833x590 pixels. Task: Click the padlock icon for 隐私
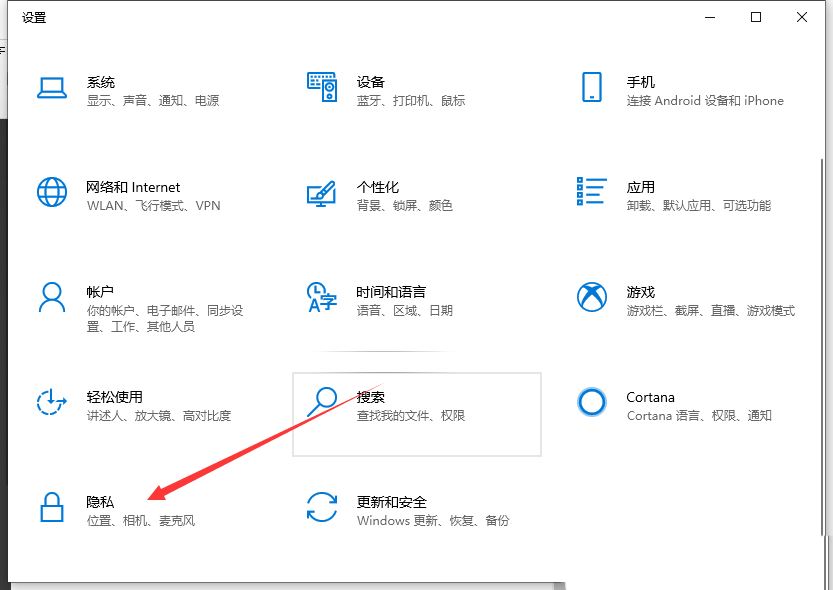[x=51, y=507]
